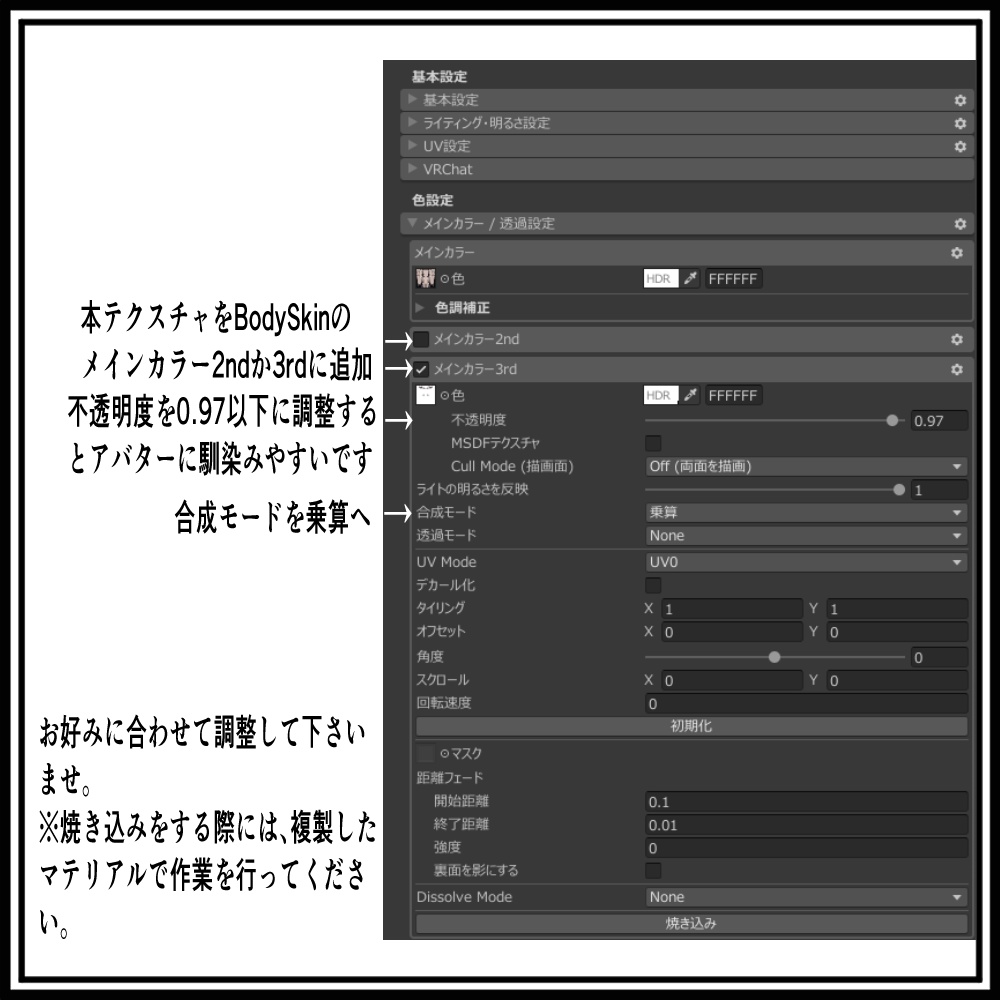Click the 不透明度 slider handle at 0.97
The image size is (1000, 1000).
[894, 420]
